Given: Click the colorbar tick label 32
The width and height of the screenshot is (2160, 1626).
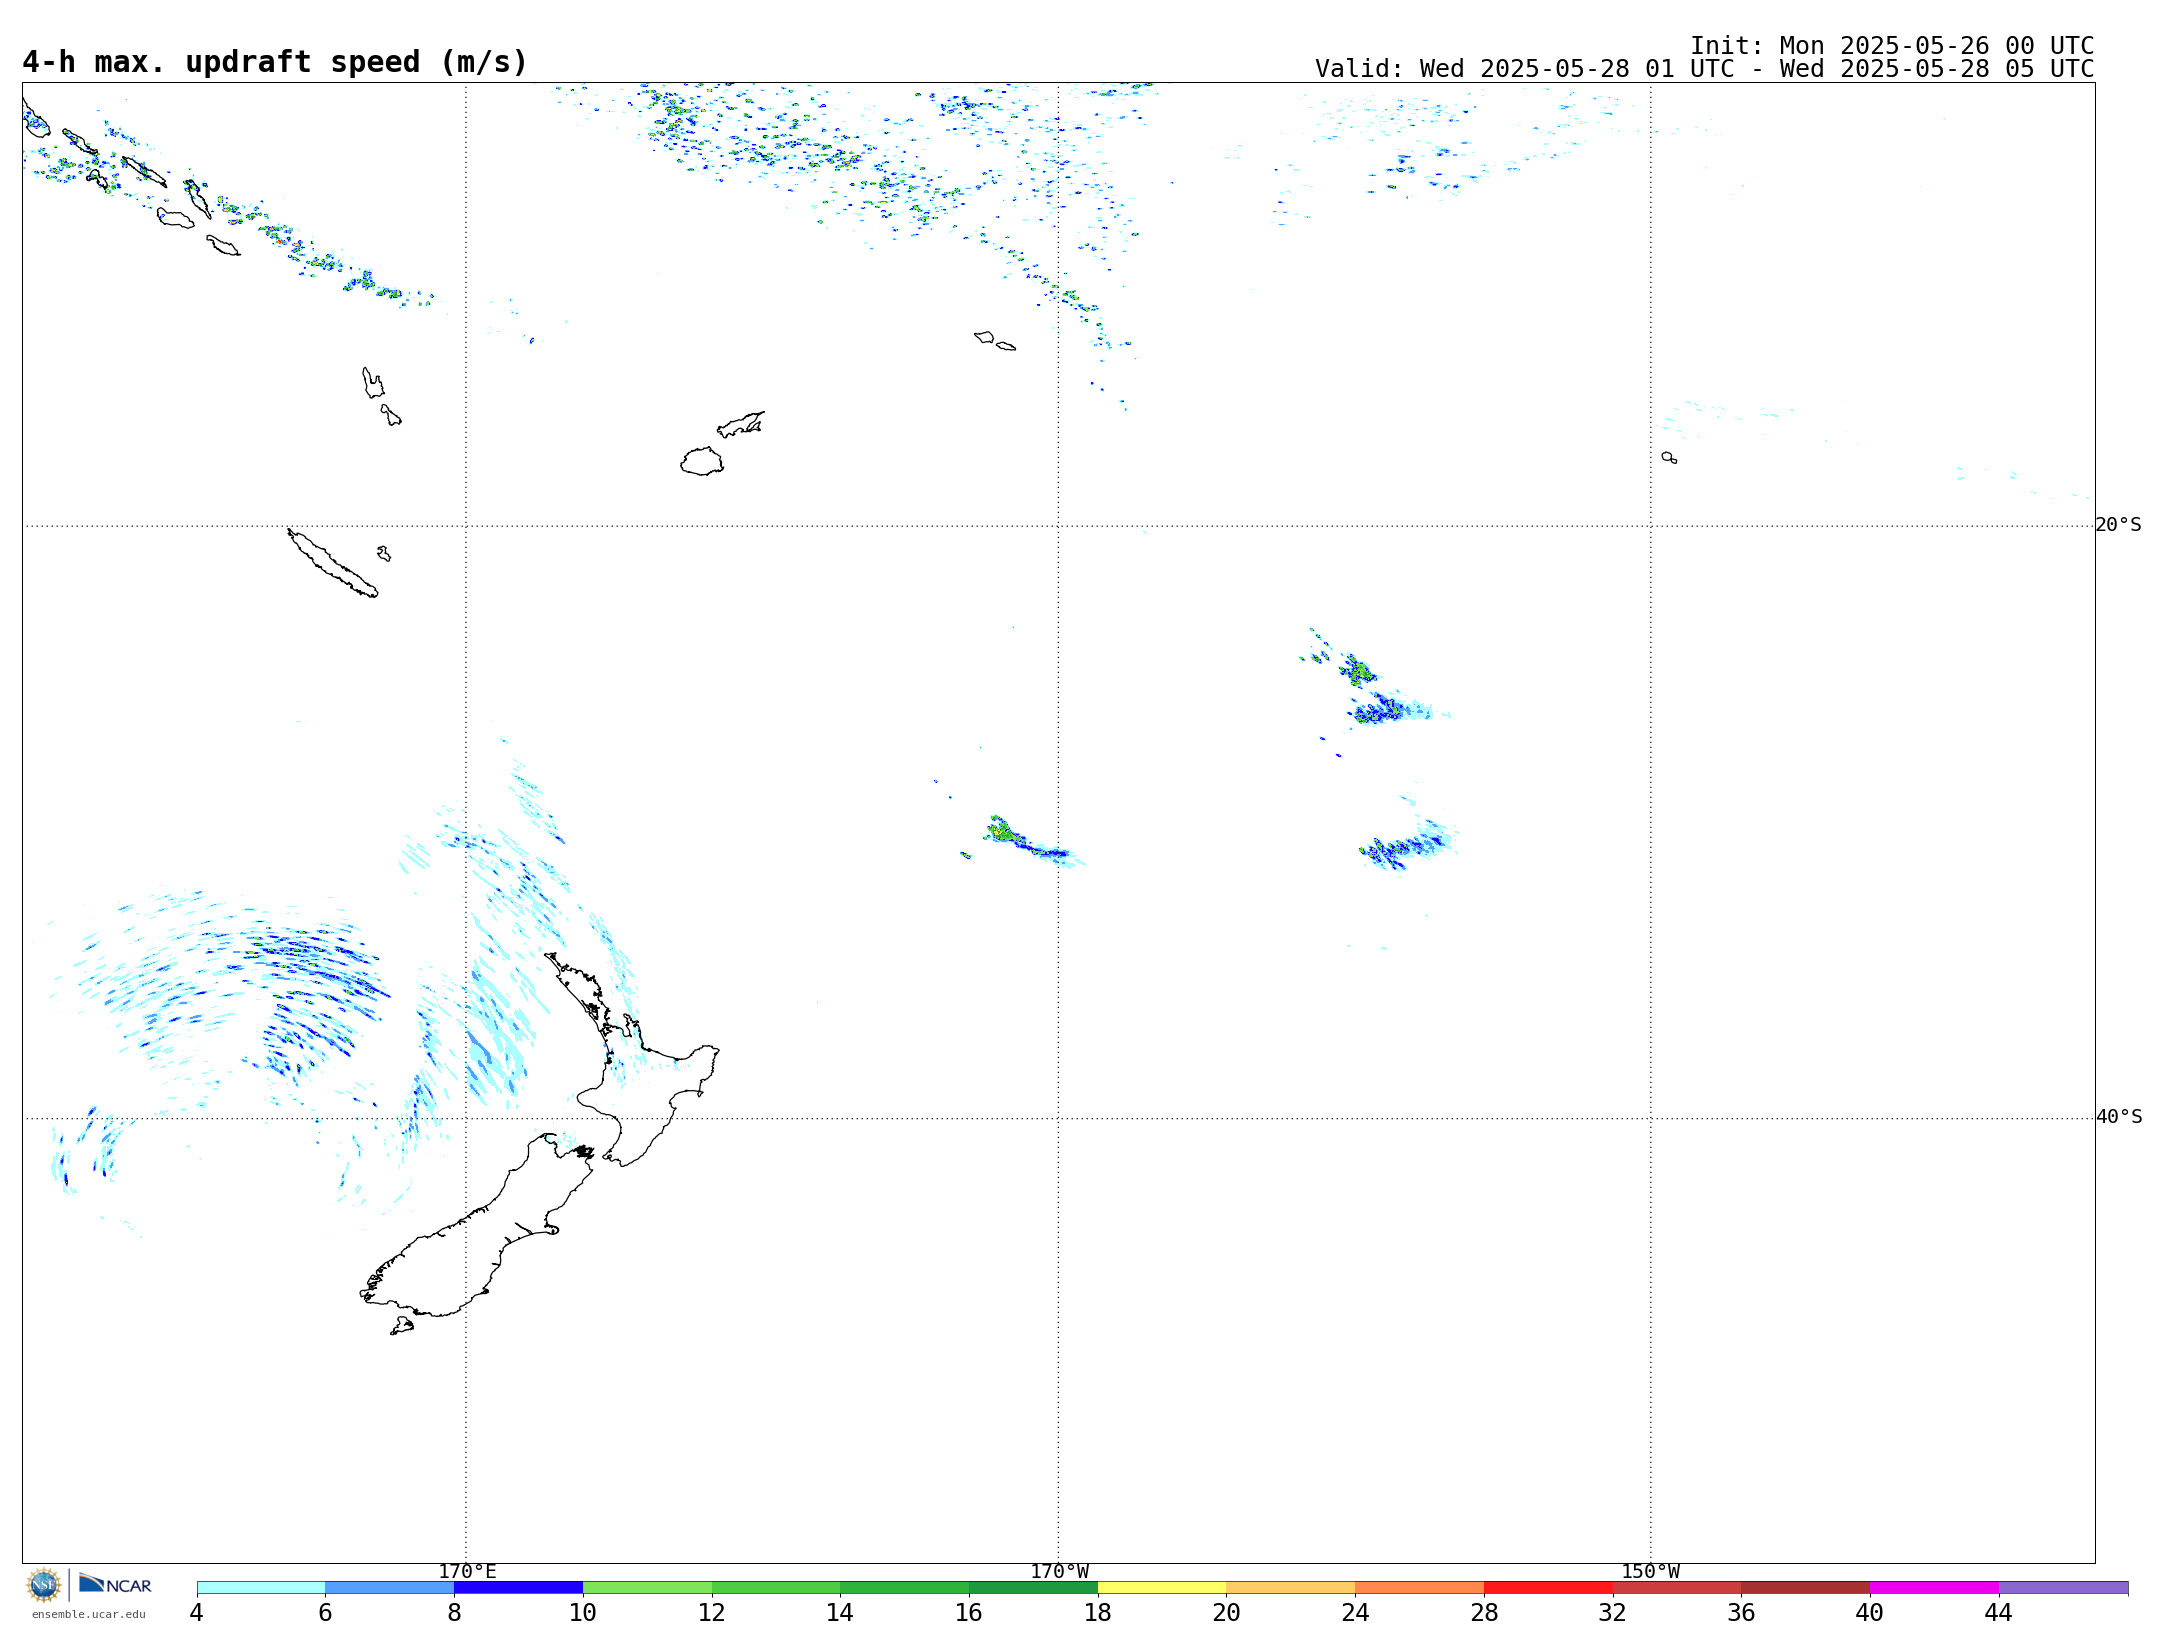Looking at the screenshot, I should pyautogui.click(x=1613, y=1612).
